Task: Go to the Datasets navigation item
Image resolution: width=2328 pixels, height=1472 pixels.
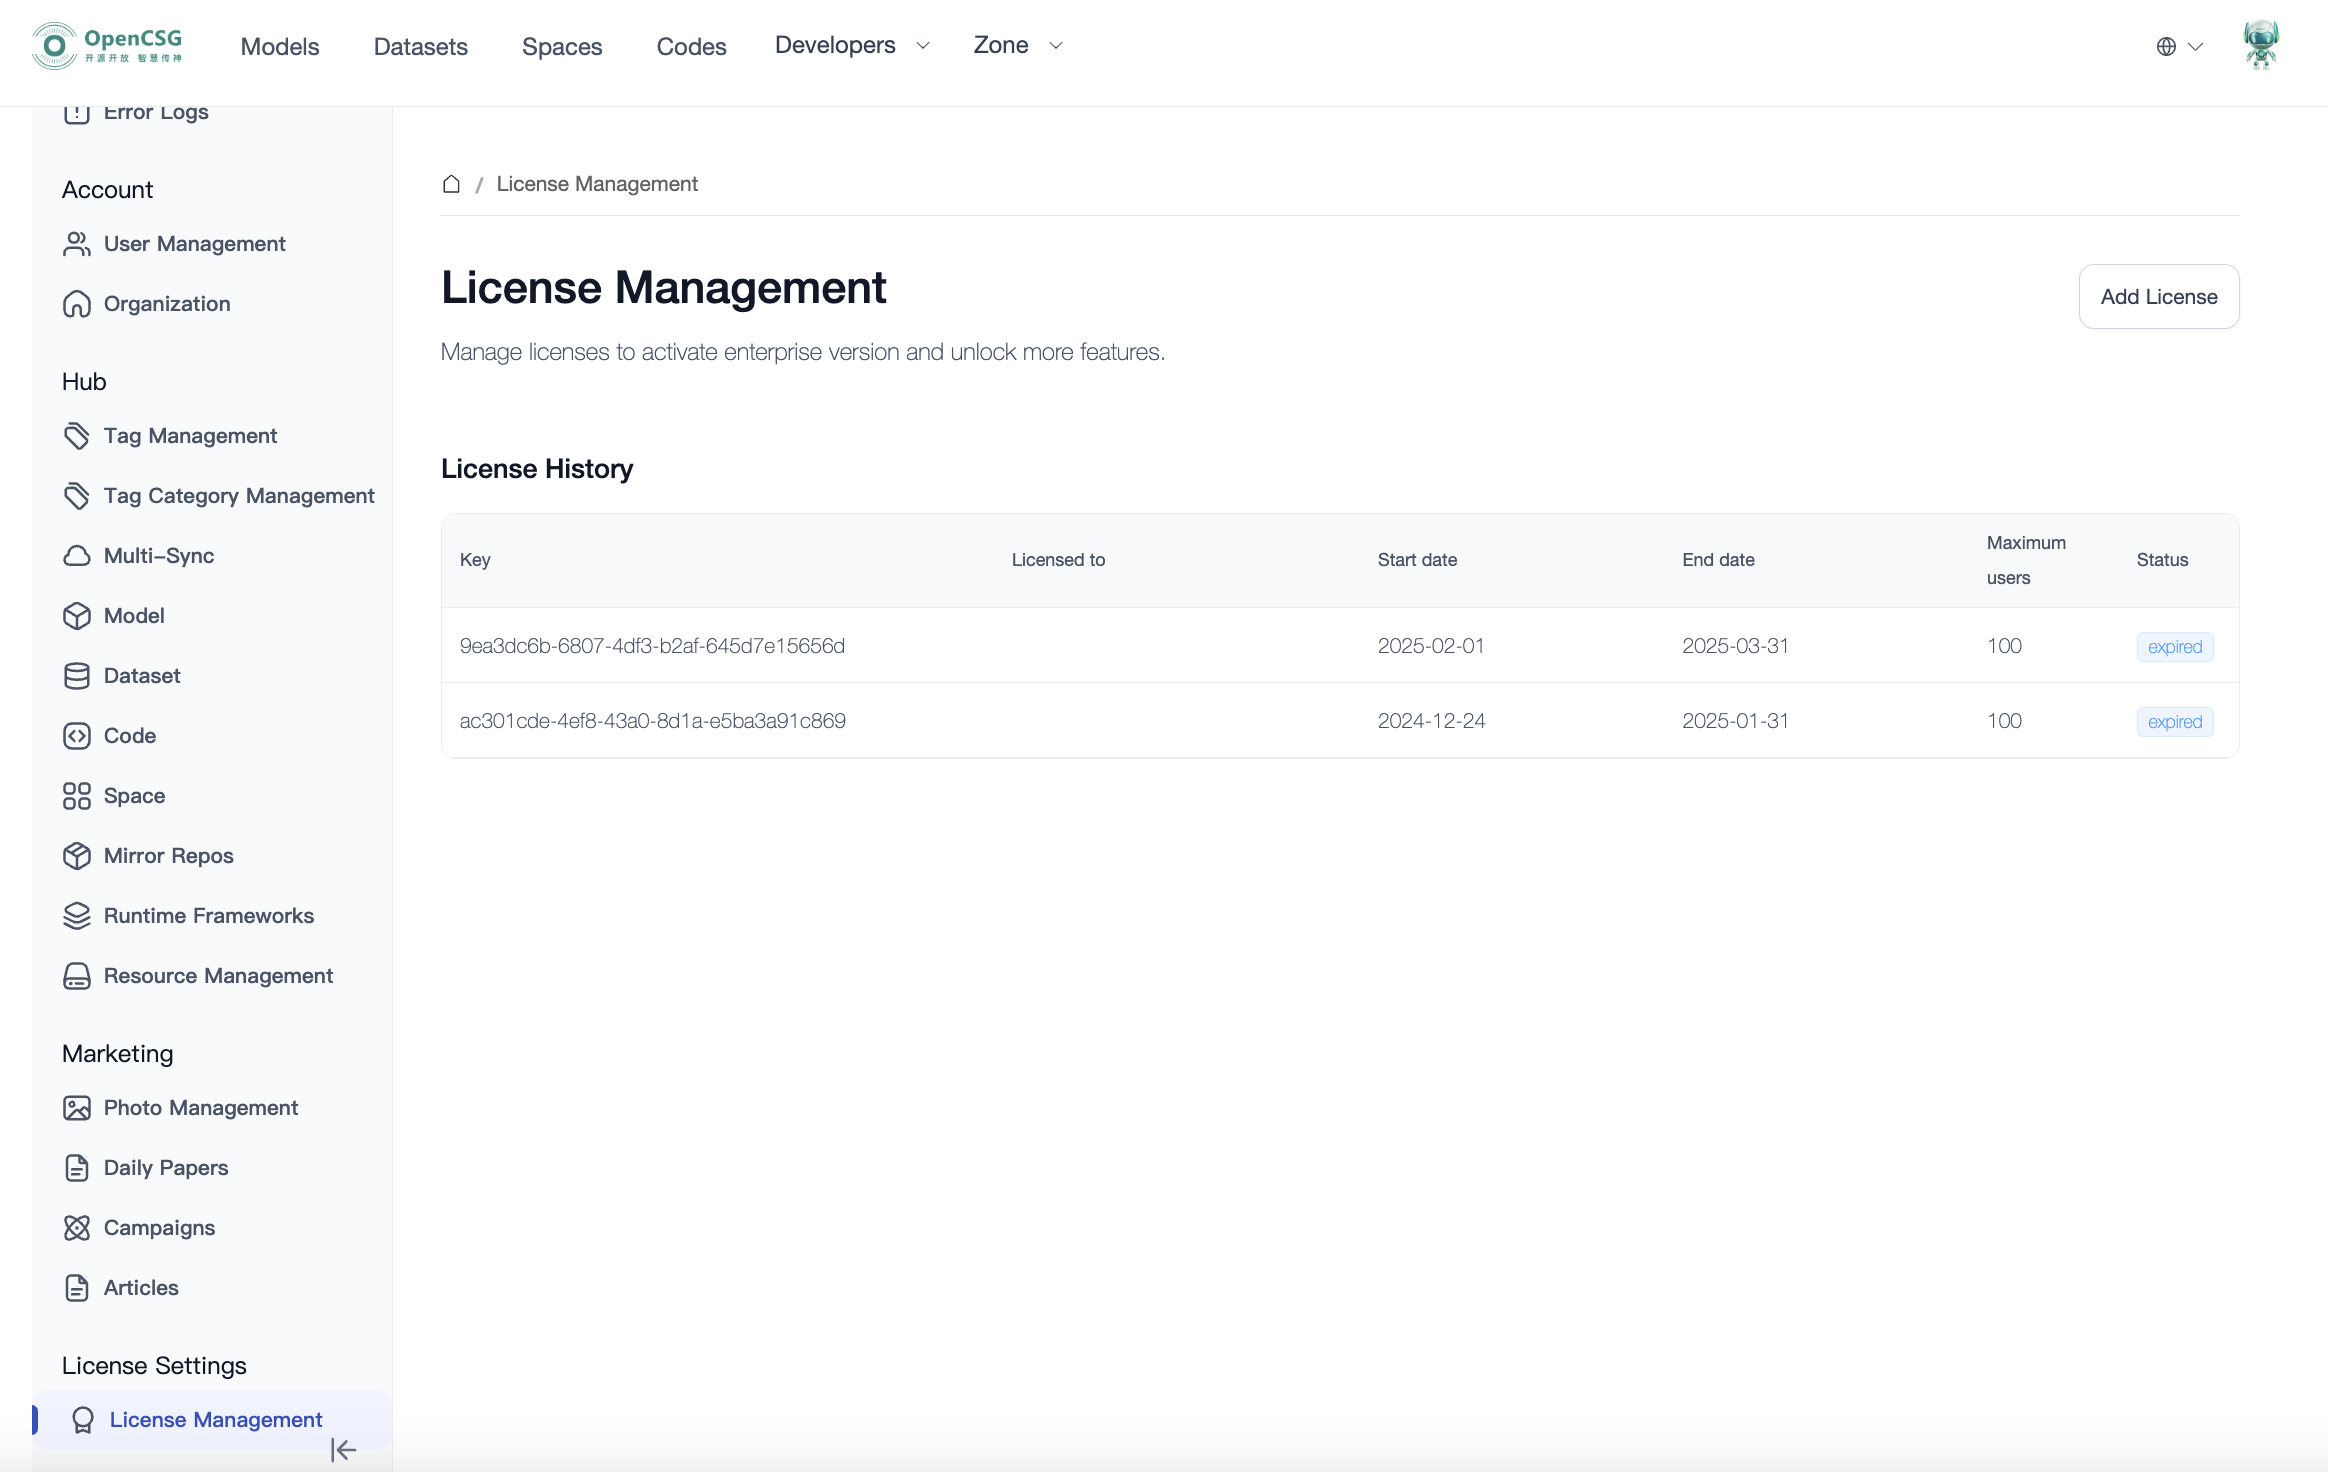Action: [x=420, y=46]
